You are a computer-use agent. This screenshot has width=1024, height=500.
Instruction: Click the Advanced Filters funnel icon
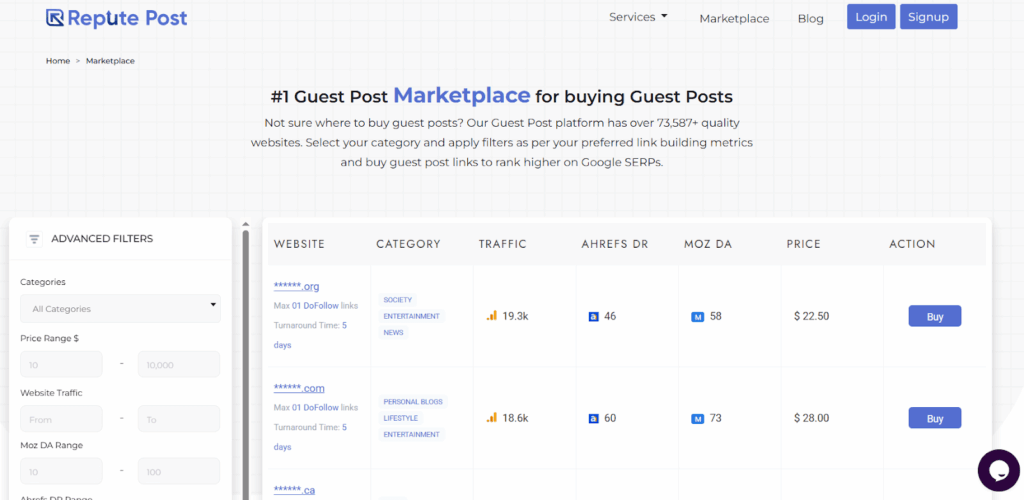coord(34,239)
